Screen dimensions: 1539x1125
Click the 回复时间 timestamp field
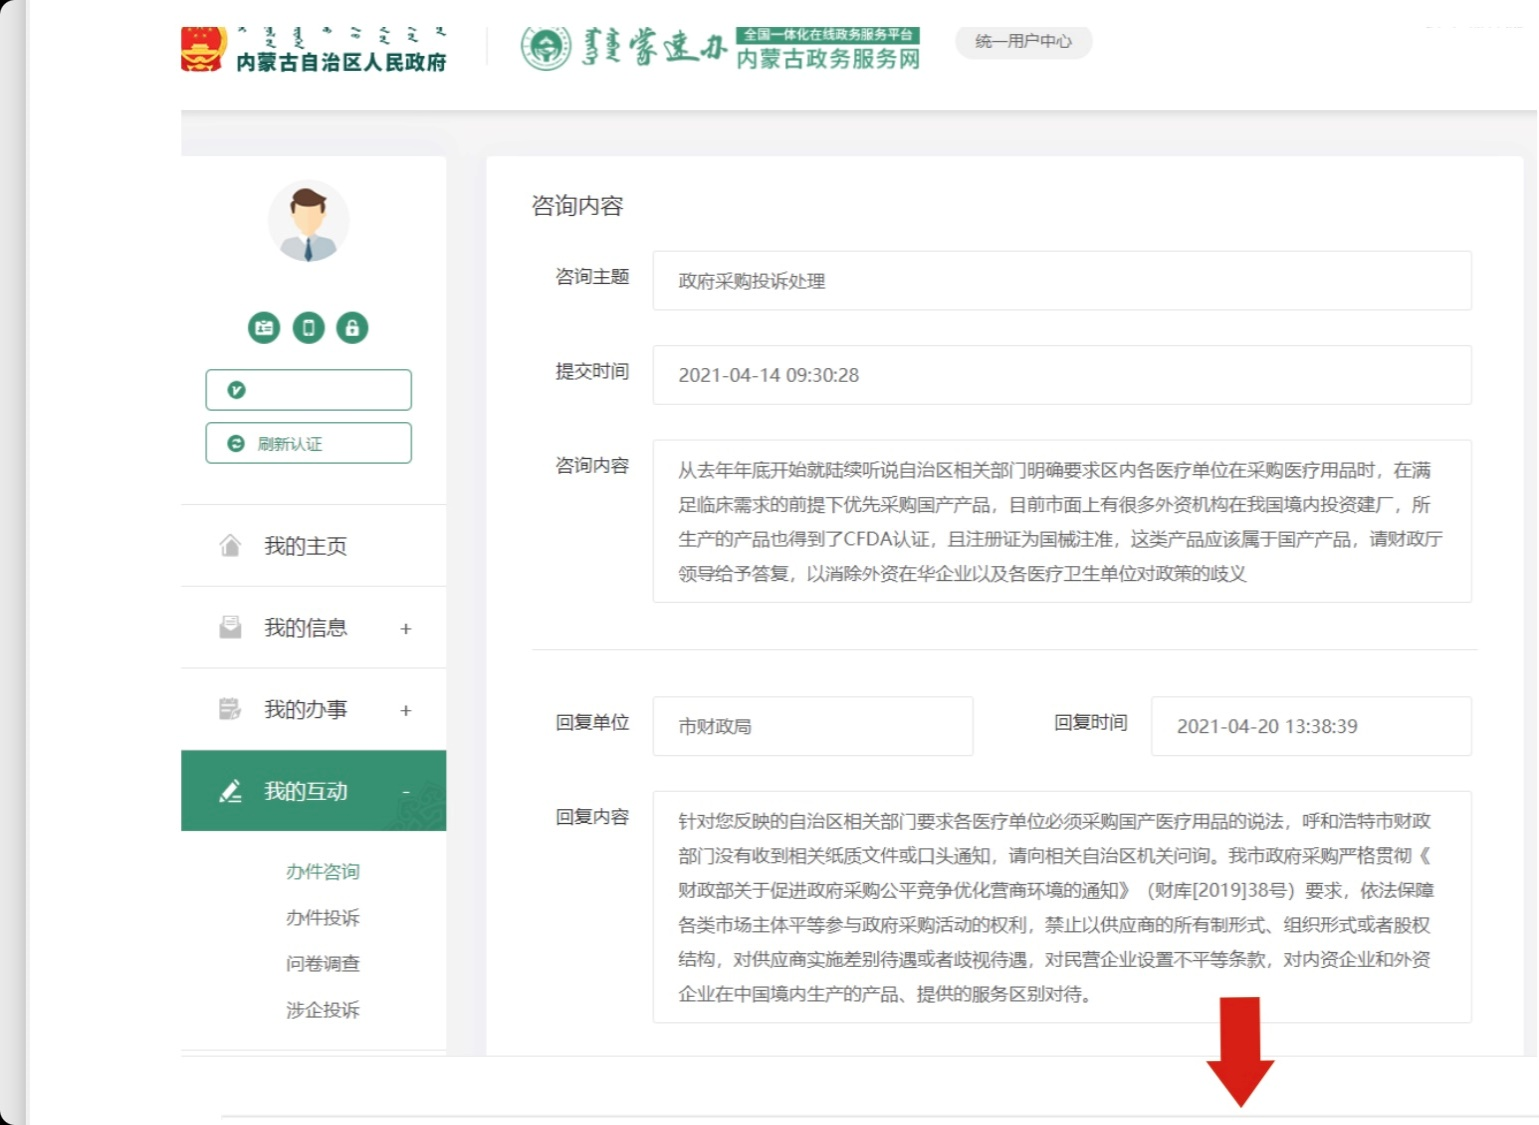click(1310, 726)
